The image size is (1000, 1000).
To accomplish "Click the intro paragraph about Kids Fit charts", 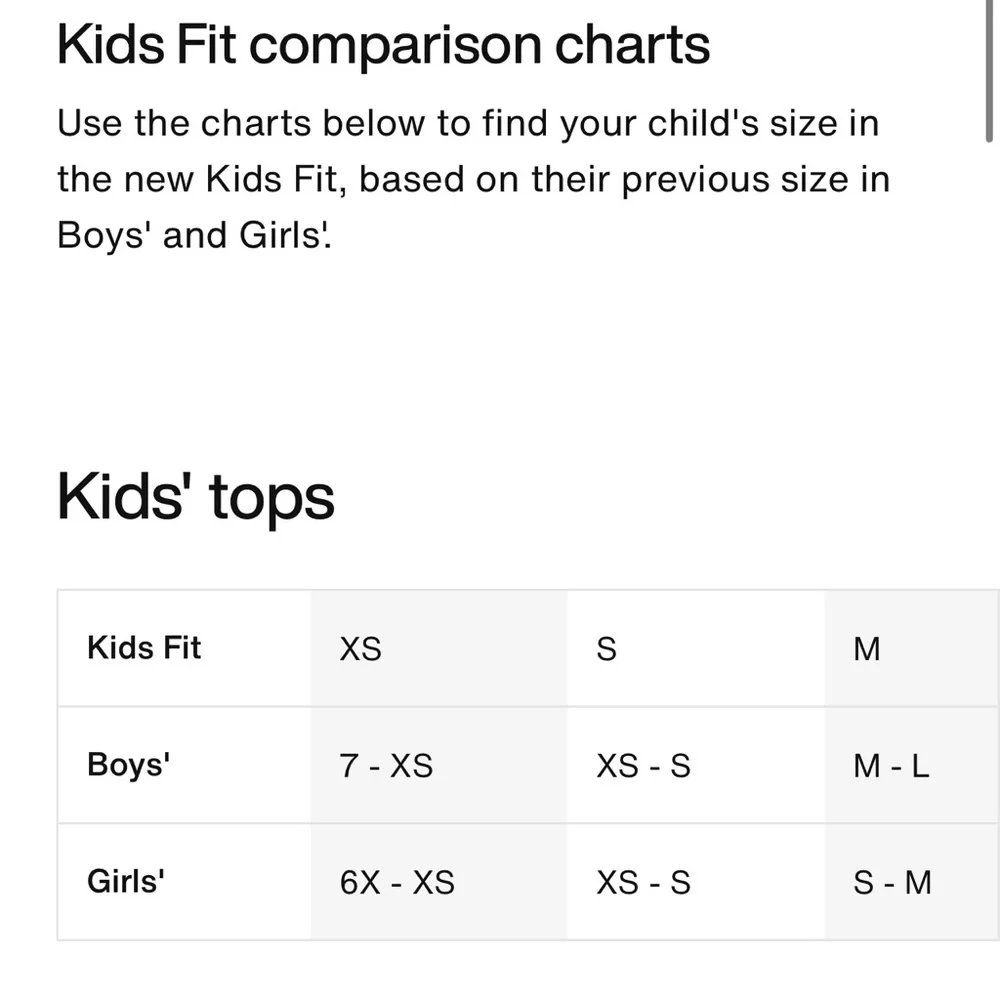I will pos(473,179).
